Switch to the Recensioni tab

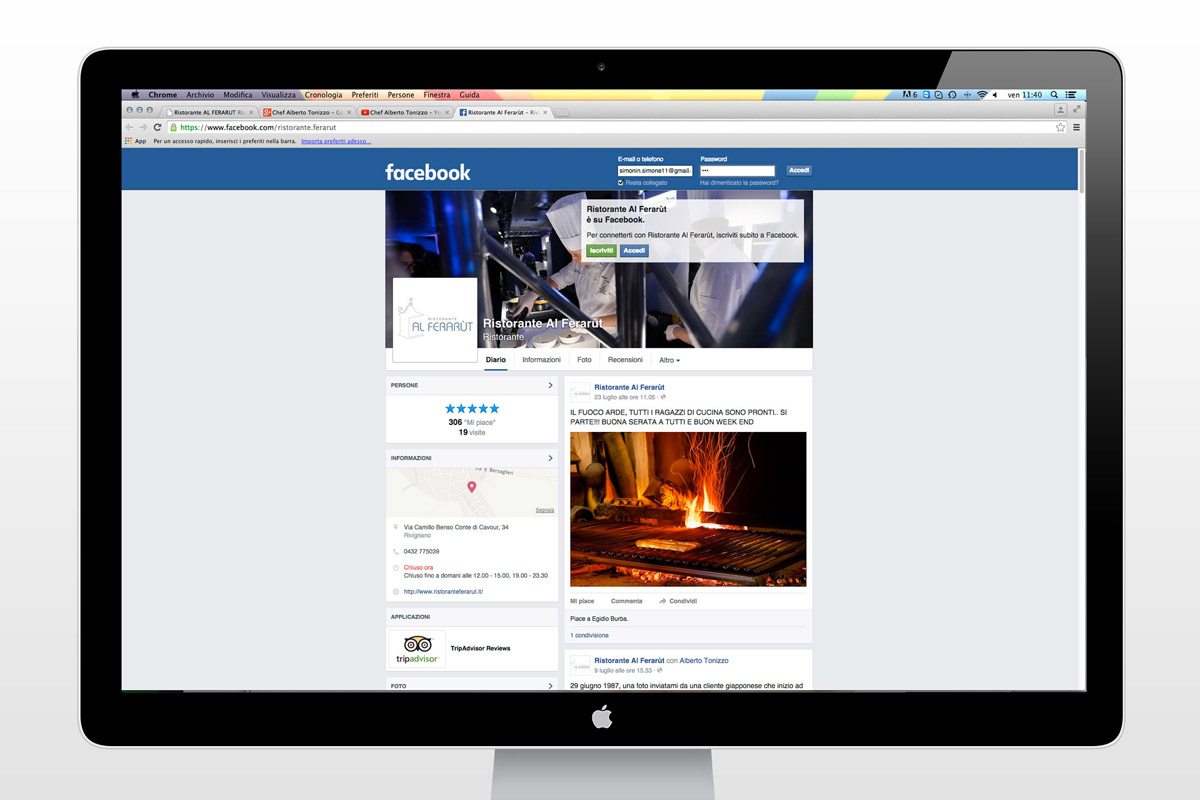click(625, 360)
